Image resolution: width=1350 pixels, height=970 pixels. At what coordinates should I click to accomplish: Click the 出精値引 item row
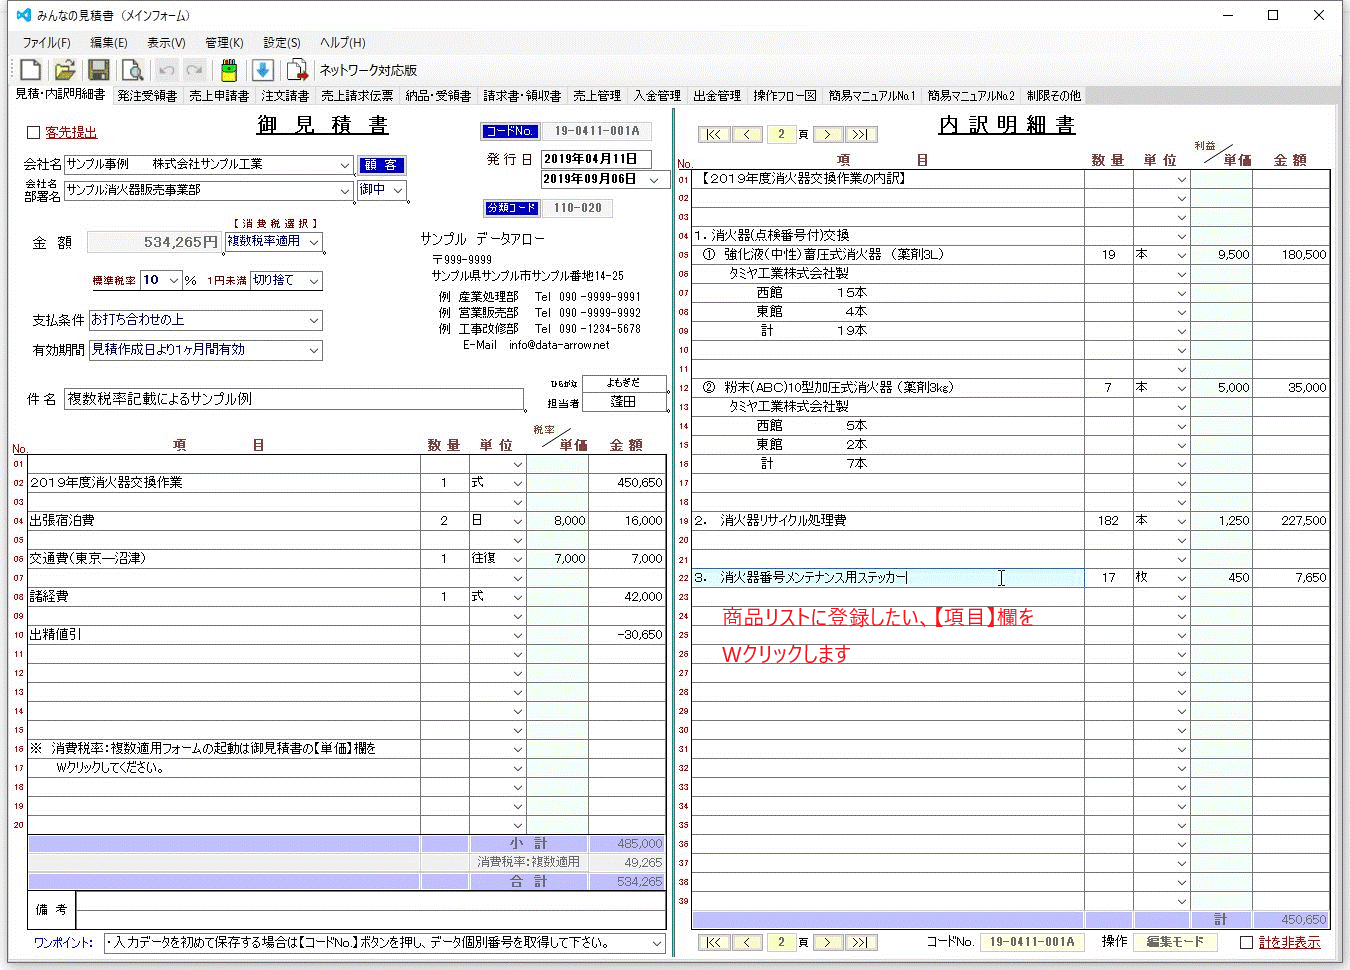(224, 635)
